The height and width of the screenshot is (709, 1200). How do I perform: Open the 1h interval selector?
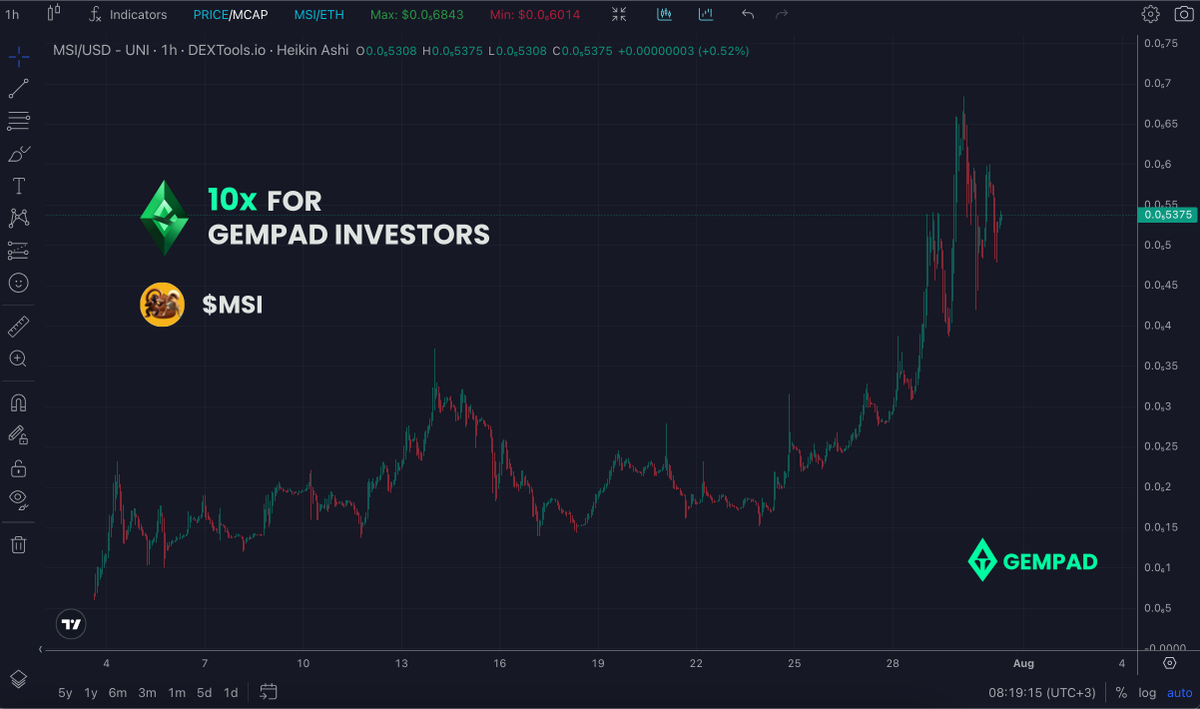point(12,14)
